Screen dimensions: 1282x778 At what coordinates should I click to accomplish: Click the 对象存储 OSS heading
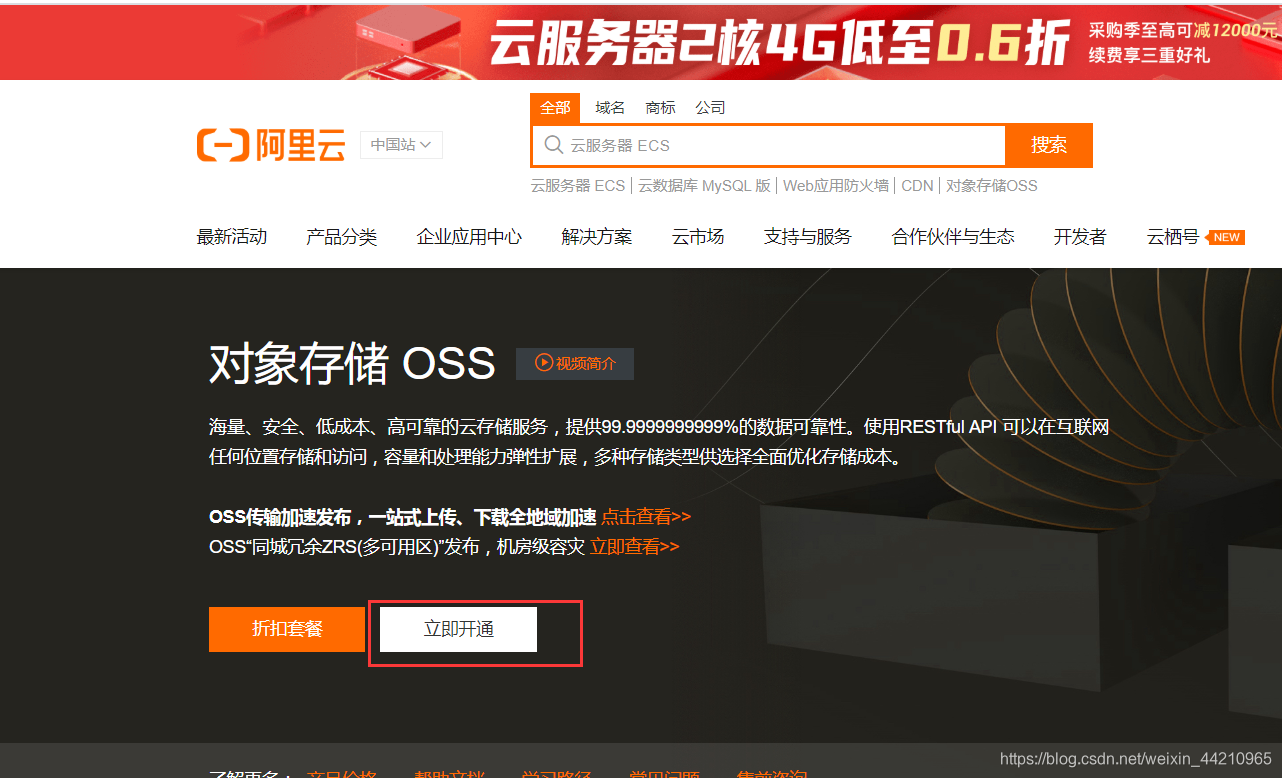point(352,364)
